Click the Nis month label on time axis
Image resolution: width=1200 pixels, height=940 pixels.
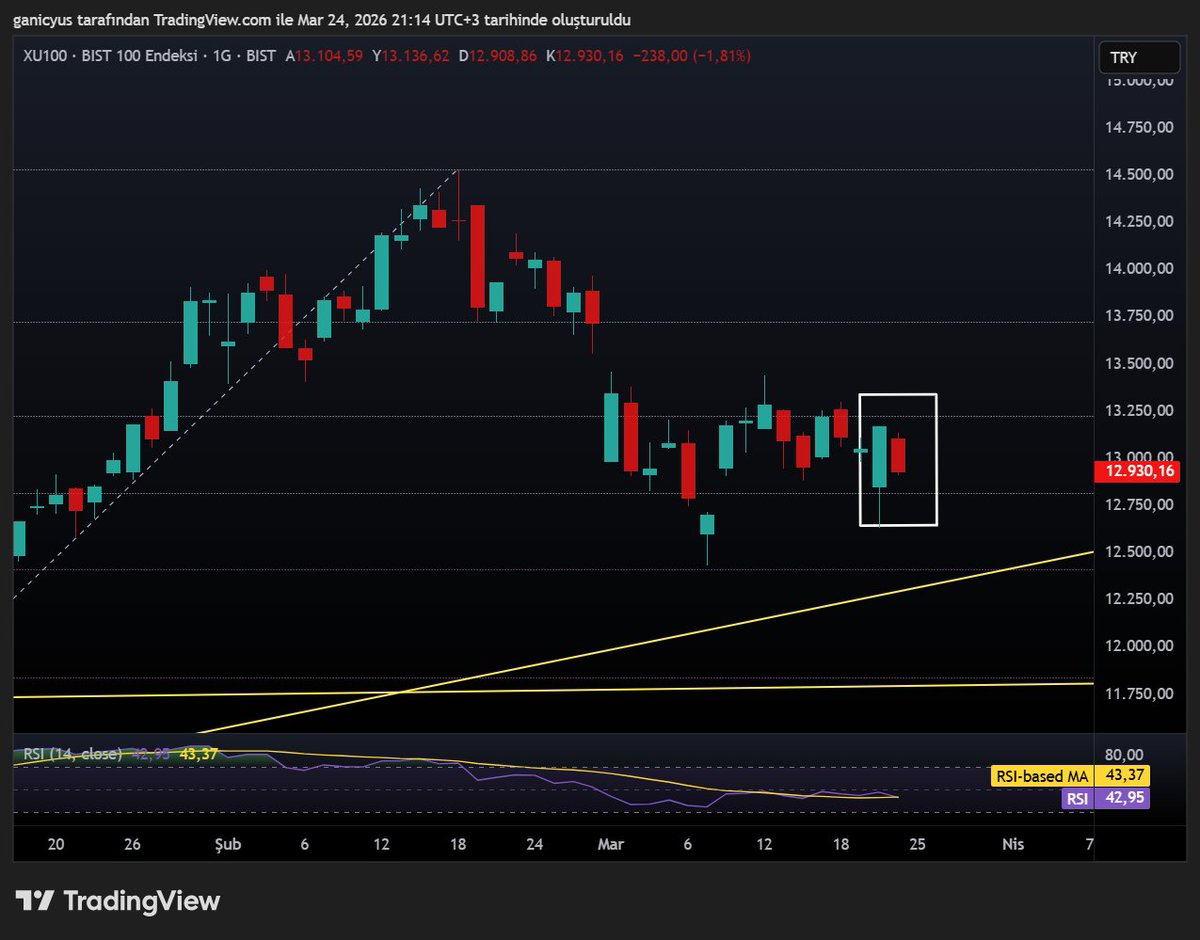(x=1013, y=845)
